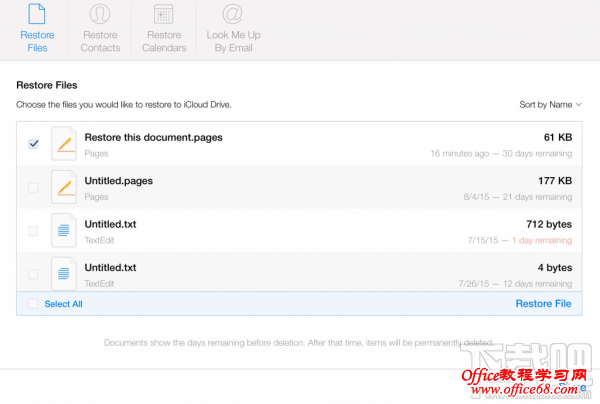This screenshot has width=600, height=404.
Task: Click Pages icon for Restore this document.pages
Action: pos(64,144)
